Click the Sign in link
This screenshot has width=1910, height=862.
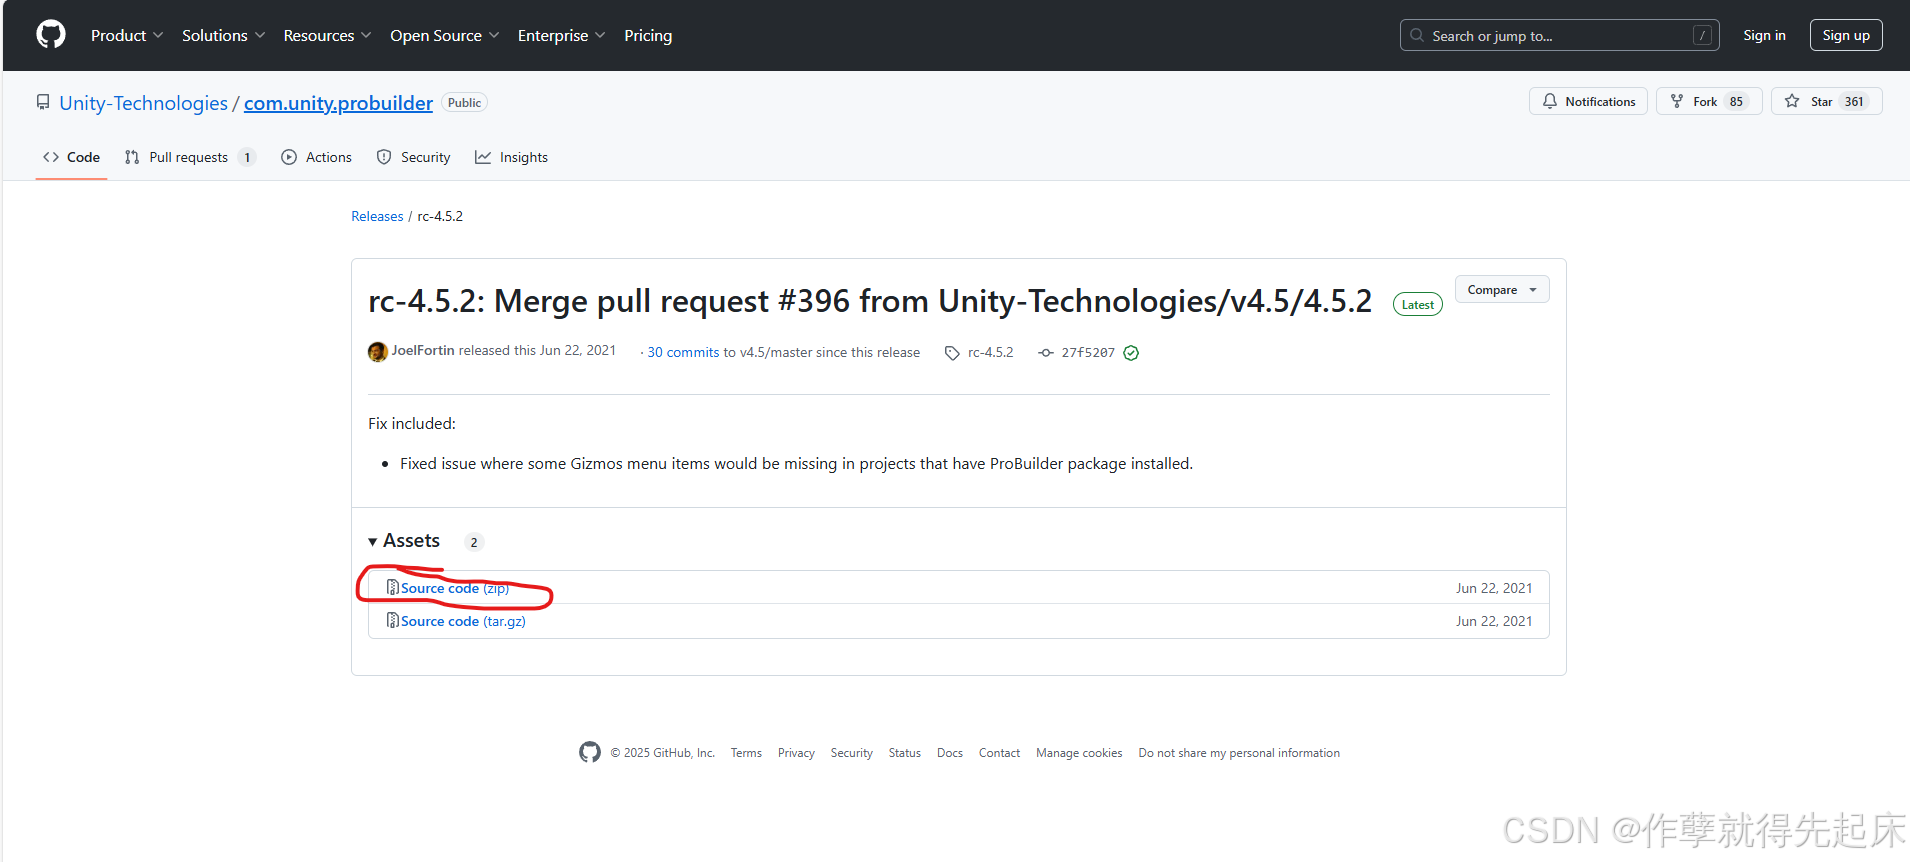coord(1764,35)
